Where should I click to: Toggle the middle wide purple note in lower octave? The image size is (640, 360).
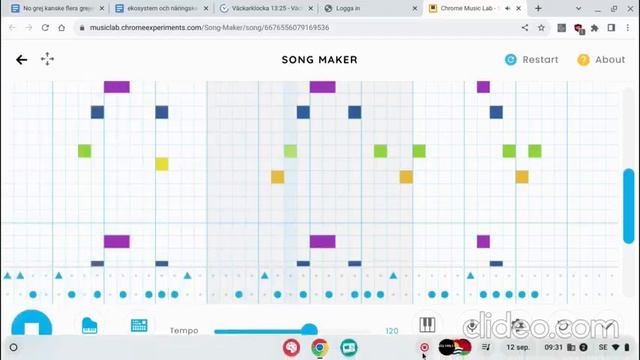coord(322,242)
